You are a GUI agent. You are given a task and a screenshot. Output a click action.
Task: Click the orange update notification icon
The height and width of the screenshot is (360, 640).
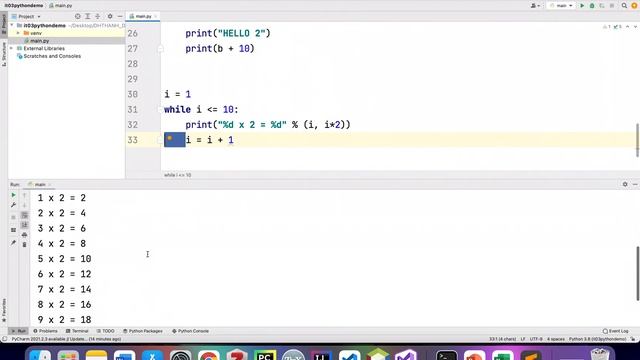click(634, 6)
